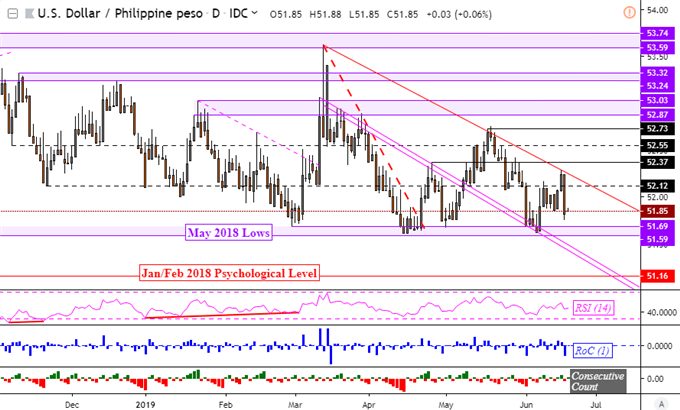
Task: Open the orange alert warning icon
Action: click(x=629, y=12)
